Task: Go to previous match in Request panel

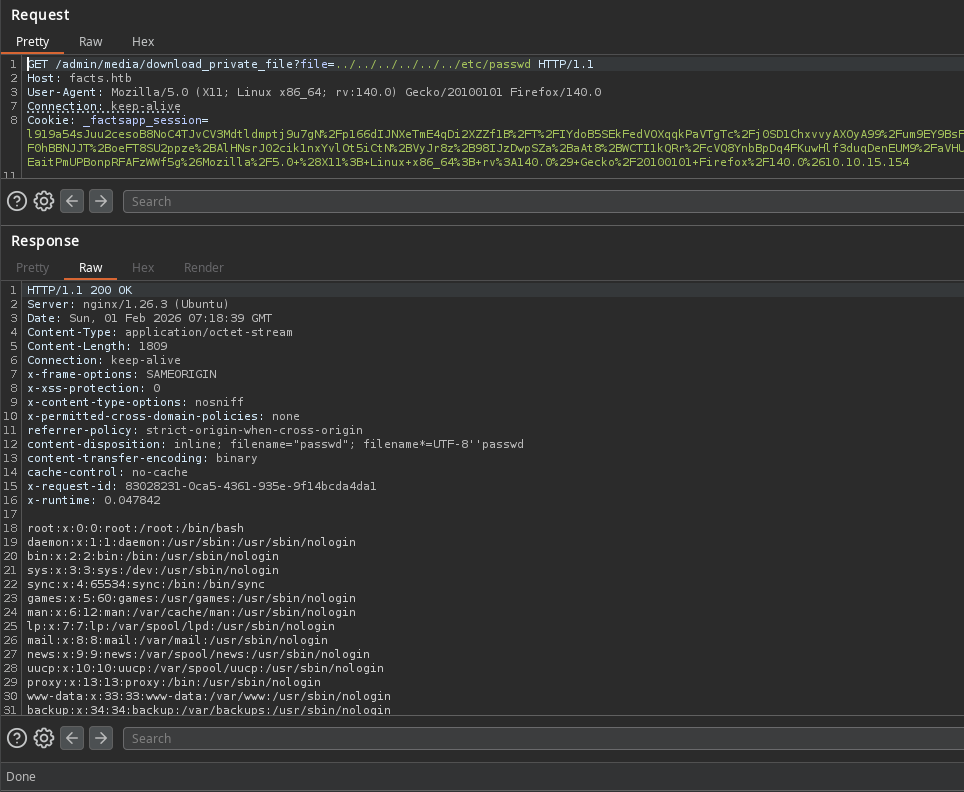Action: coord(72,201)
